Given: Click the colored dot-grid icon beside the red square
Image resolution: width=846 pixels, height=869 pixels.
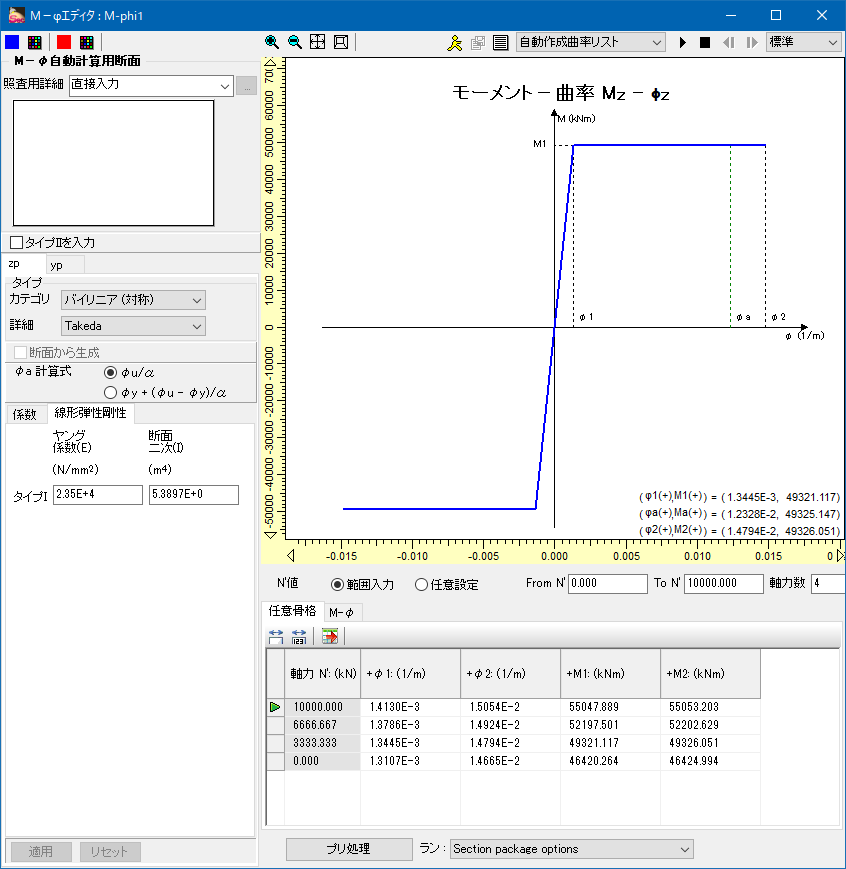Looking at the screenshot, I should [x=86, y=42].
